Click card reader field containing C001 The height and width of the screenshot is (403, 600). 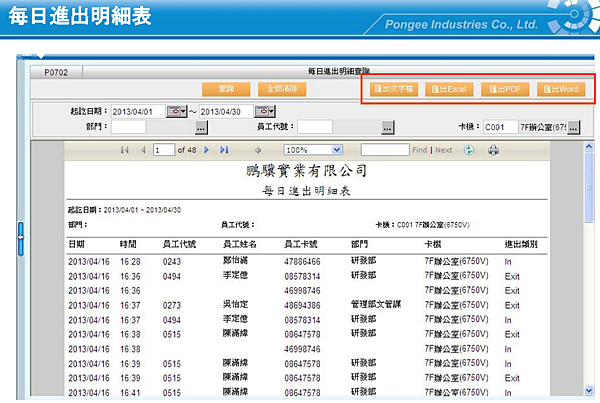tap(500, 127)
